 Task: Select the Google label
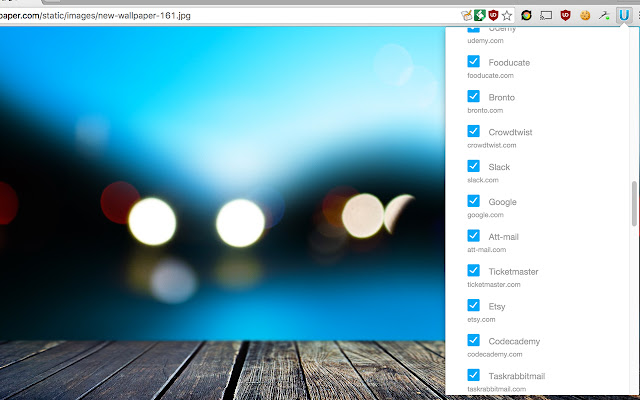pyautogui.click(x=502, y=202)
